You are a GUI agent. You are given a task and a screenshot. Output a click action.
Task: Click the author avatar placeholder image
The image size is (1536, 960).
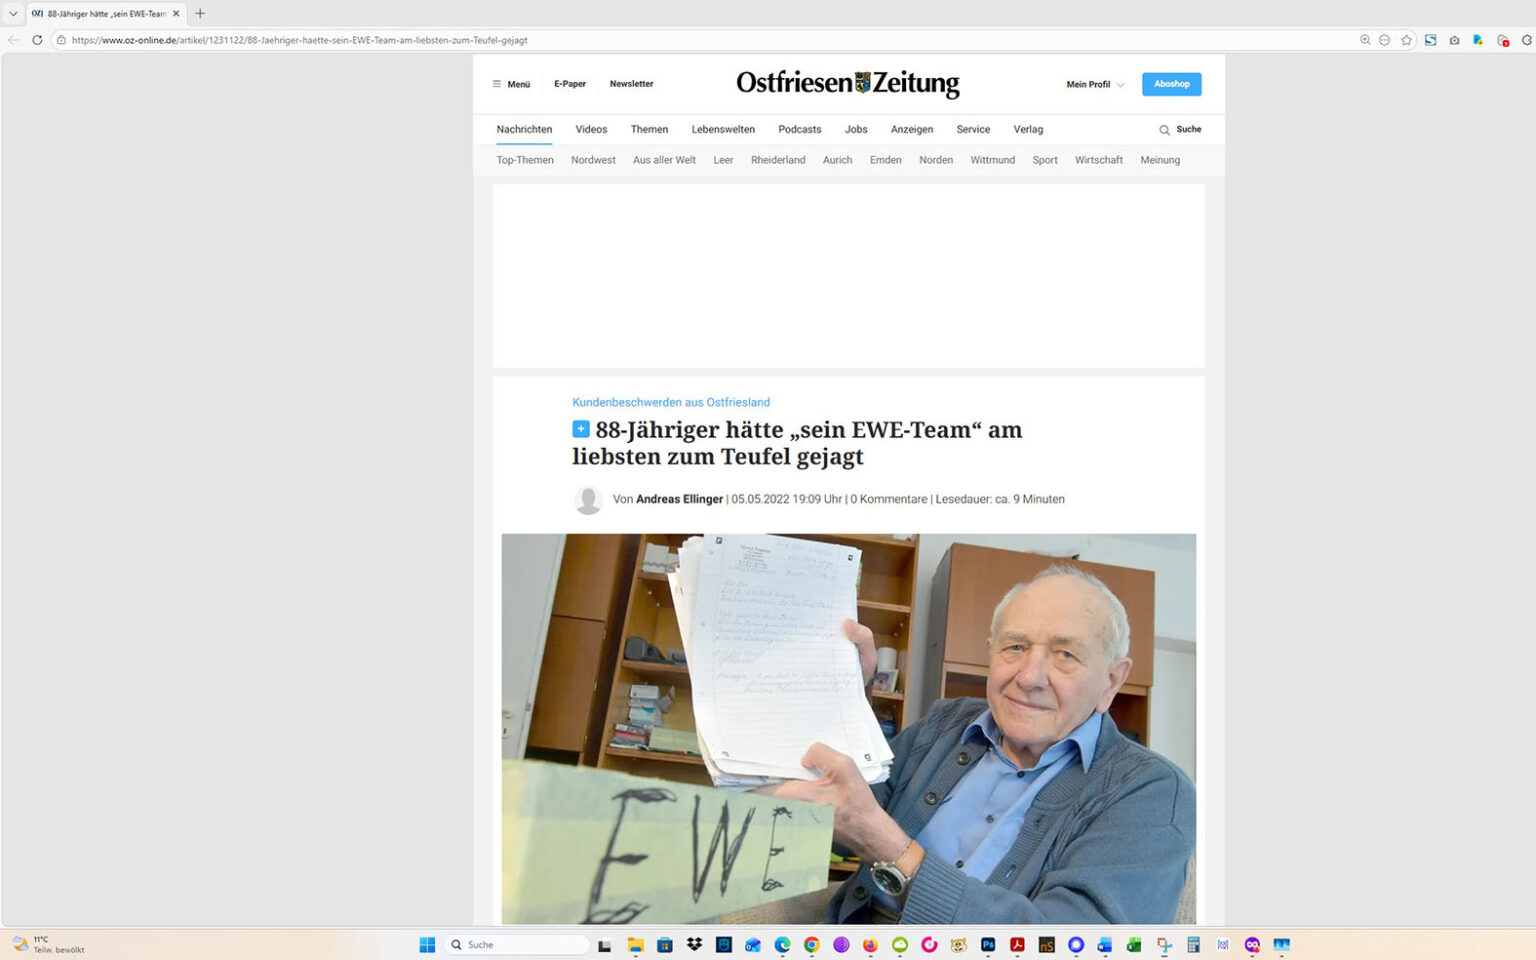click(588, 498)
